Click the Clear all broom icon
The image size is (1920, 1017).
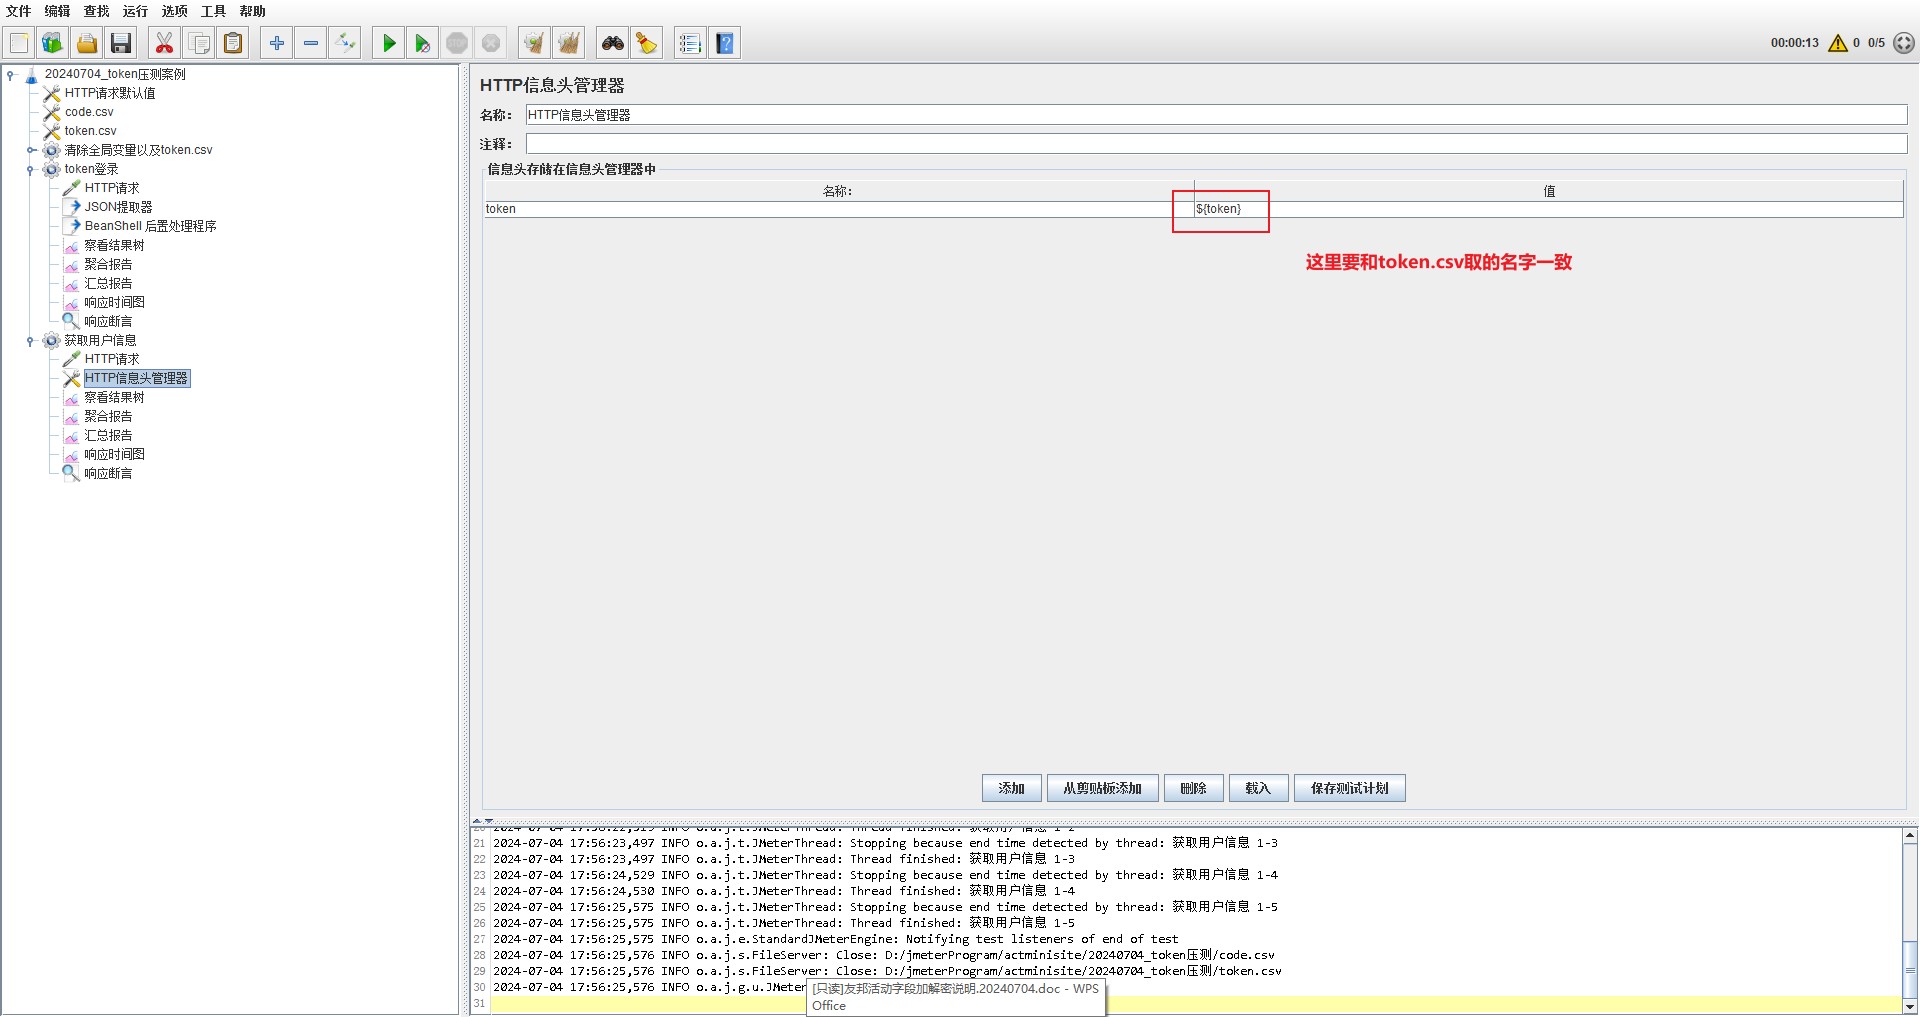coord(568,43)
